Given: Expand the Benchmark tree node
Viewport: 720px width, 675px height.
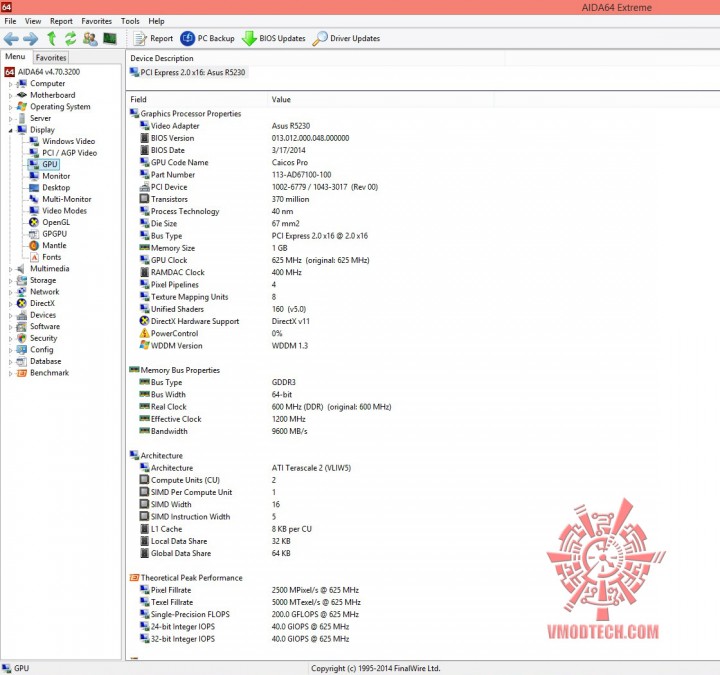Looking at the screenshot, I should [10, 373].
